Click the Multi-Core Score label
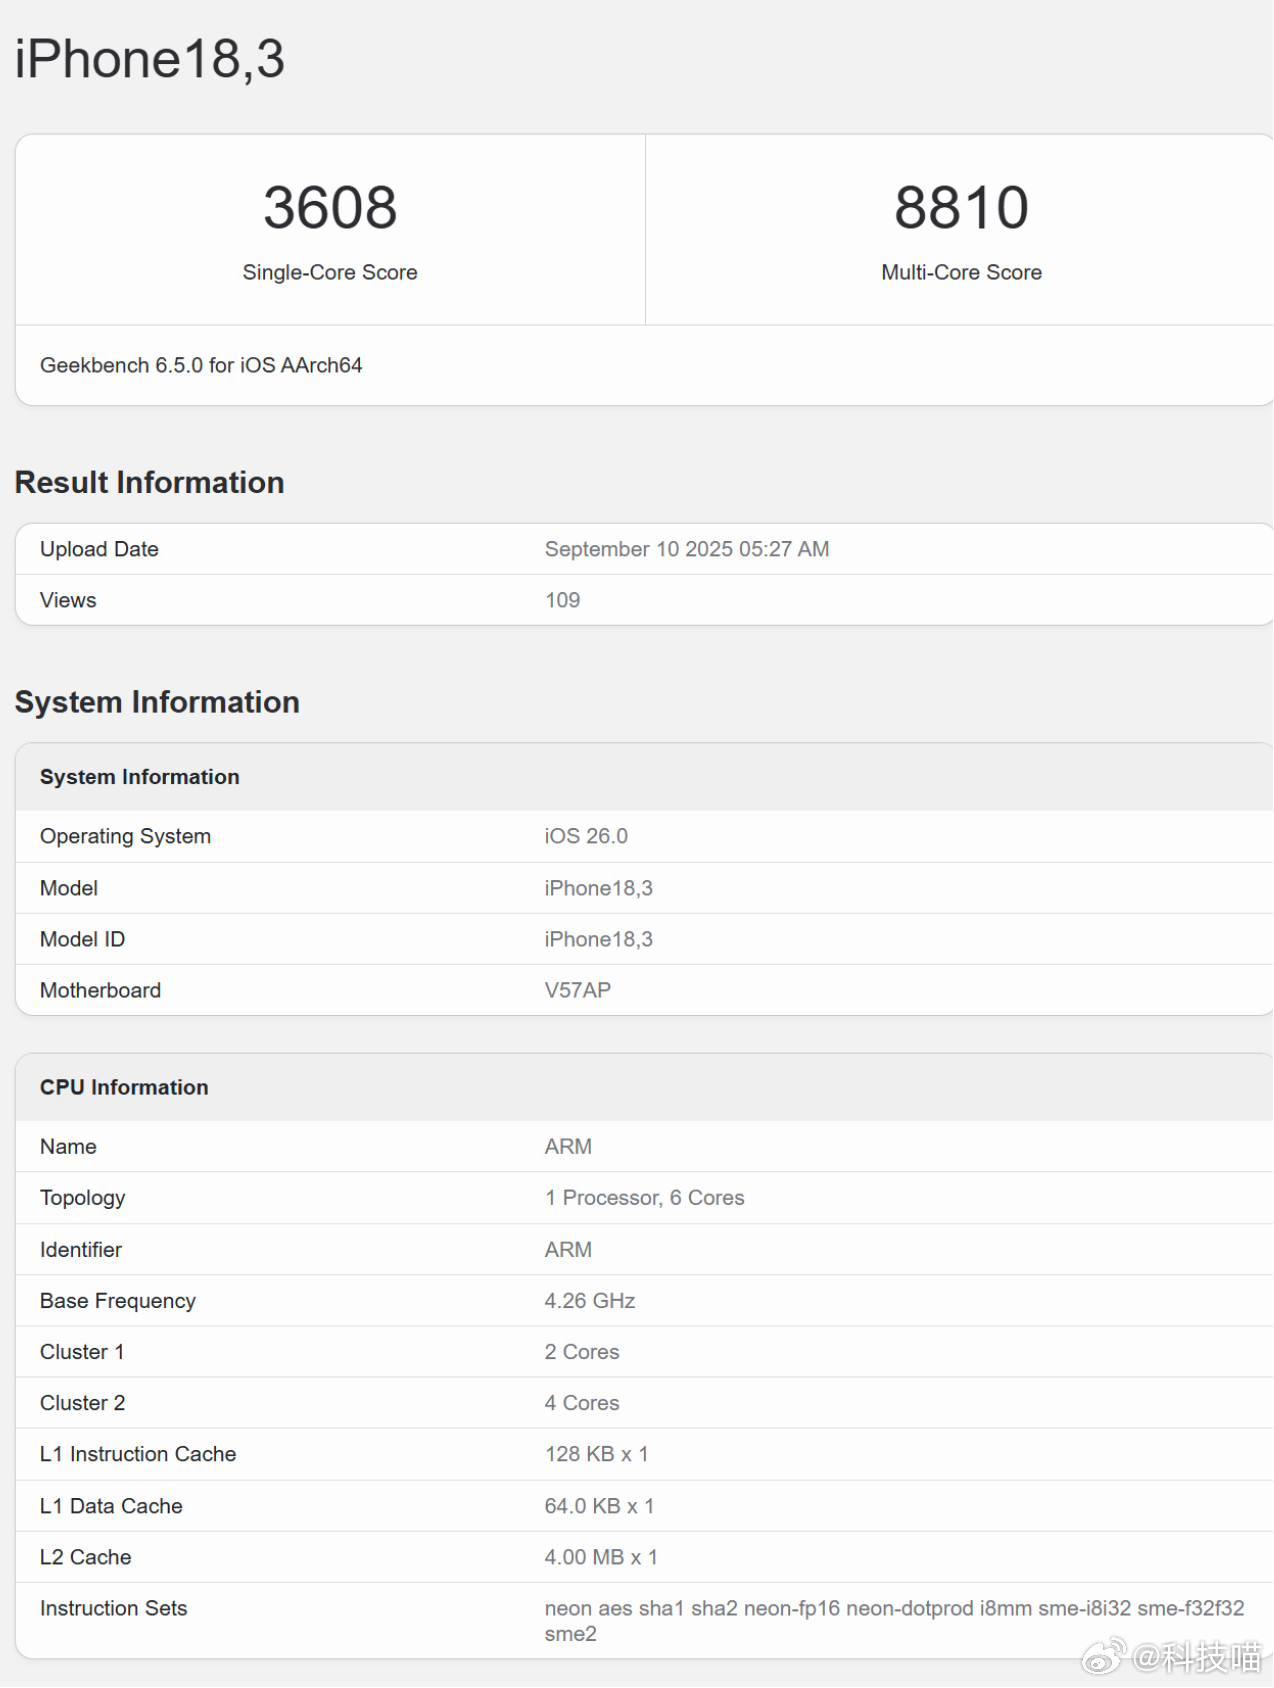 pyautogui.click(x=961, y=272)
